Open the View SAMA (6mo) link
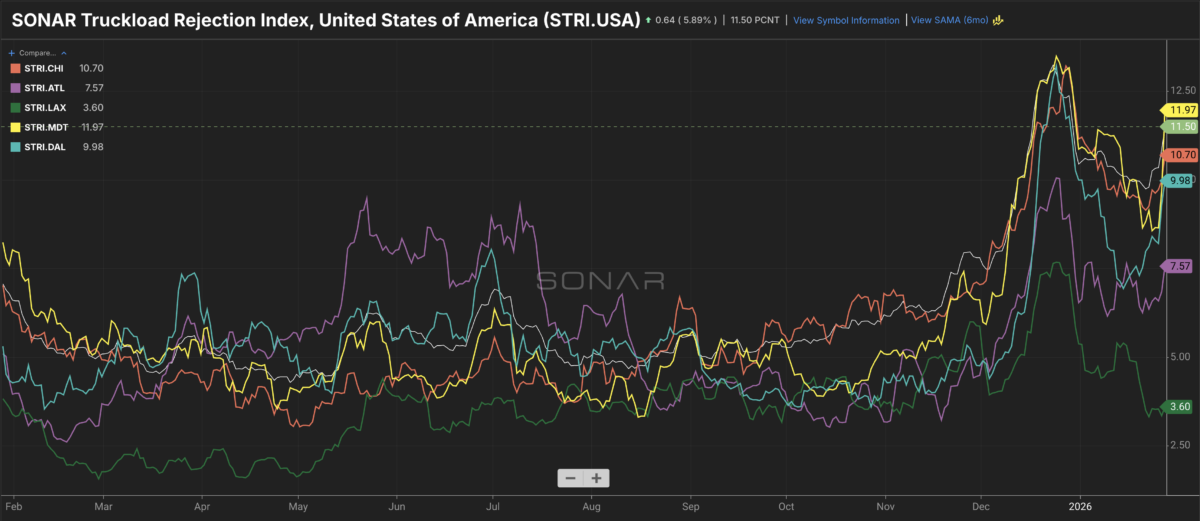 (948, 20)
